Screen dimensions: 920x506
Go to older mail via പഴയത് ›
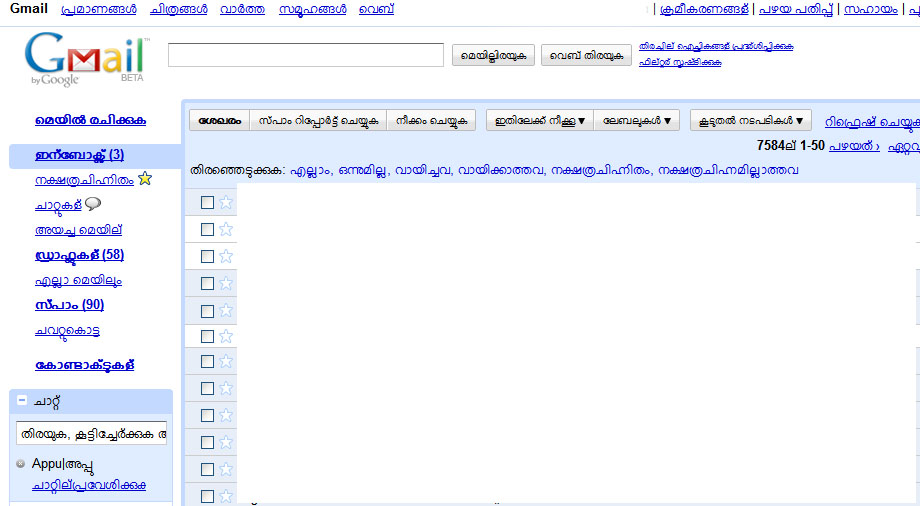click(854, 146)
